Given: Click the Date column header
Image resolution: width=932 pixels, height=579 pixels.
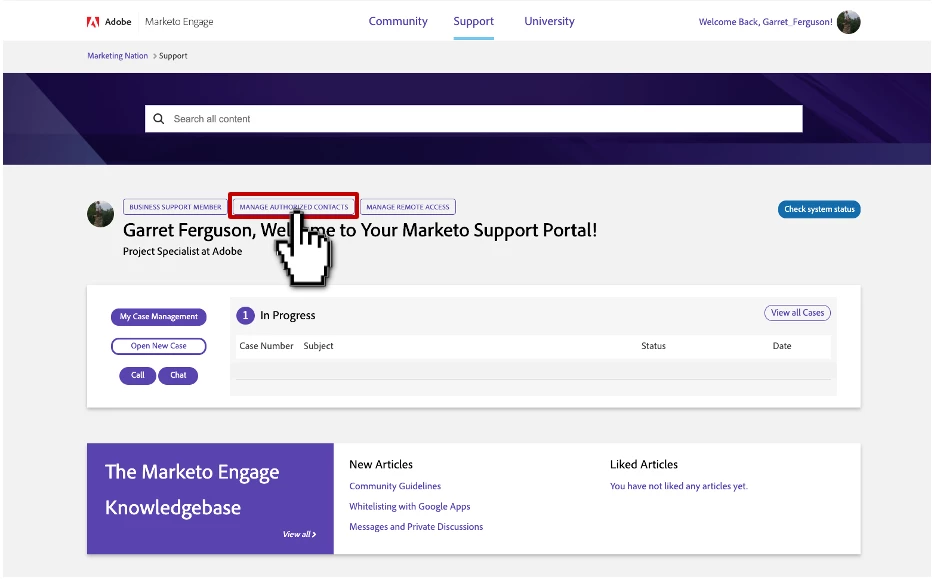Looking at the screenshot, I should point(782,346).
